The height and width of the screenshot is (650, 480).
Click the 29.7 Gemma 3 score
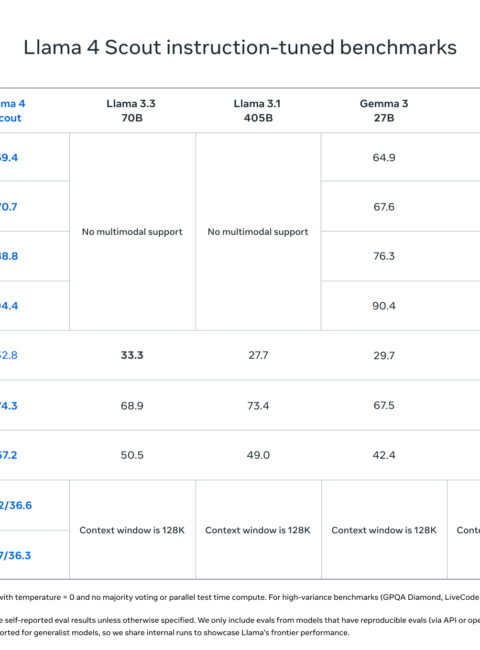point(384,355)
